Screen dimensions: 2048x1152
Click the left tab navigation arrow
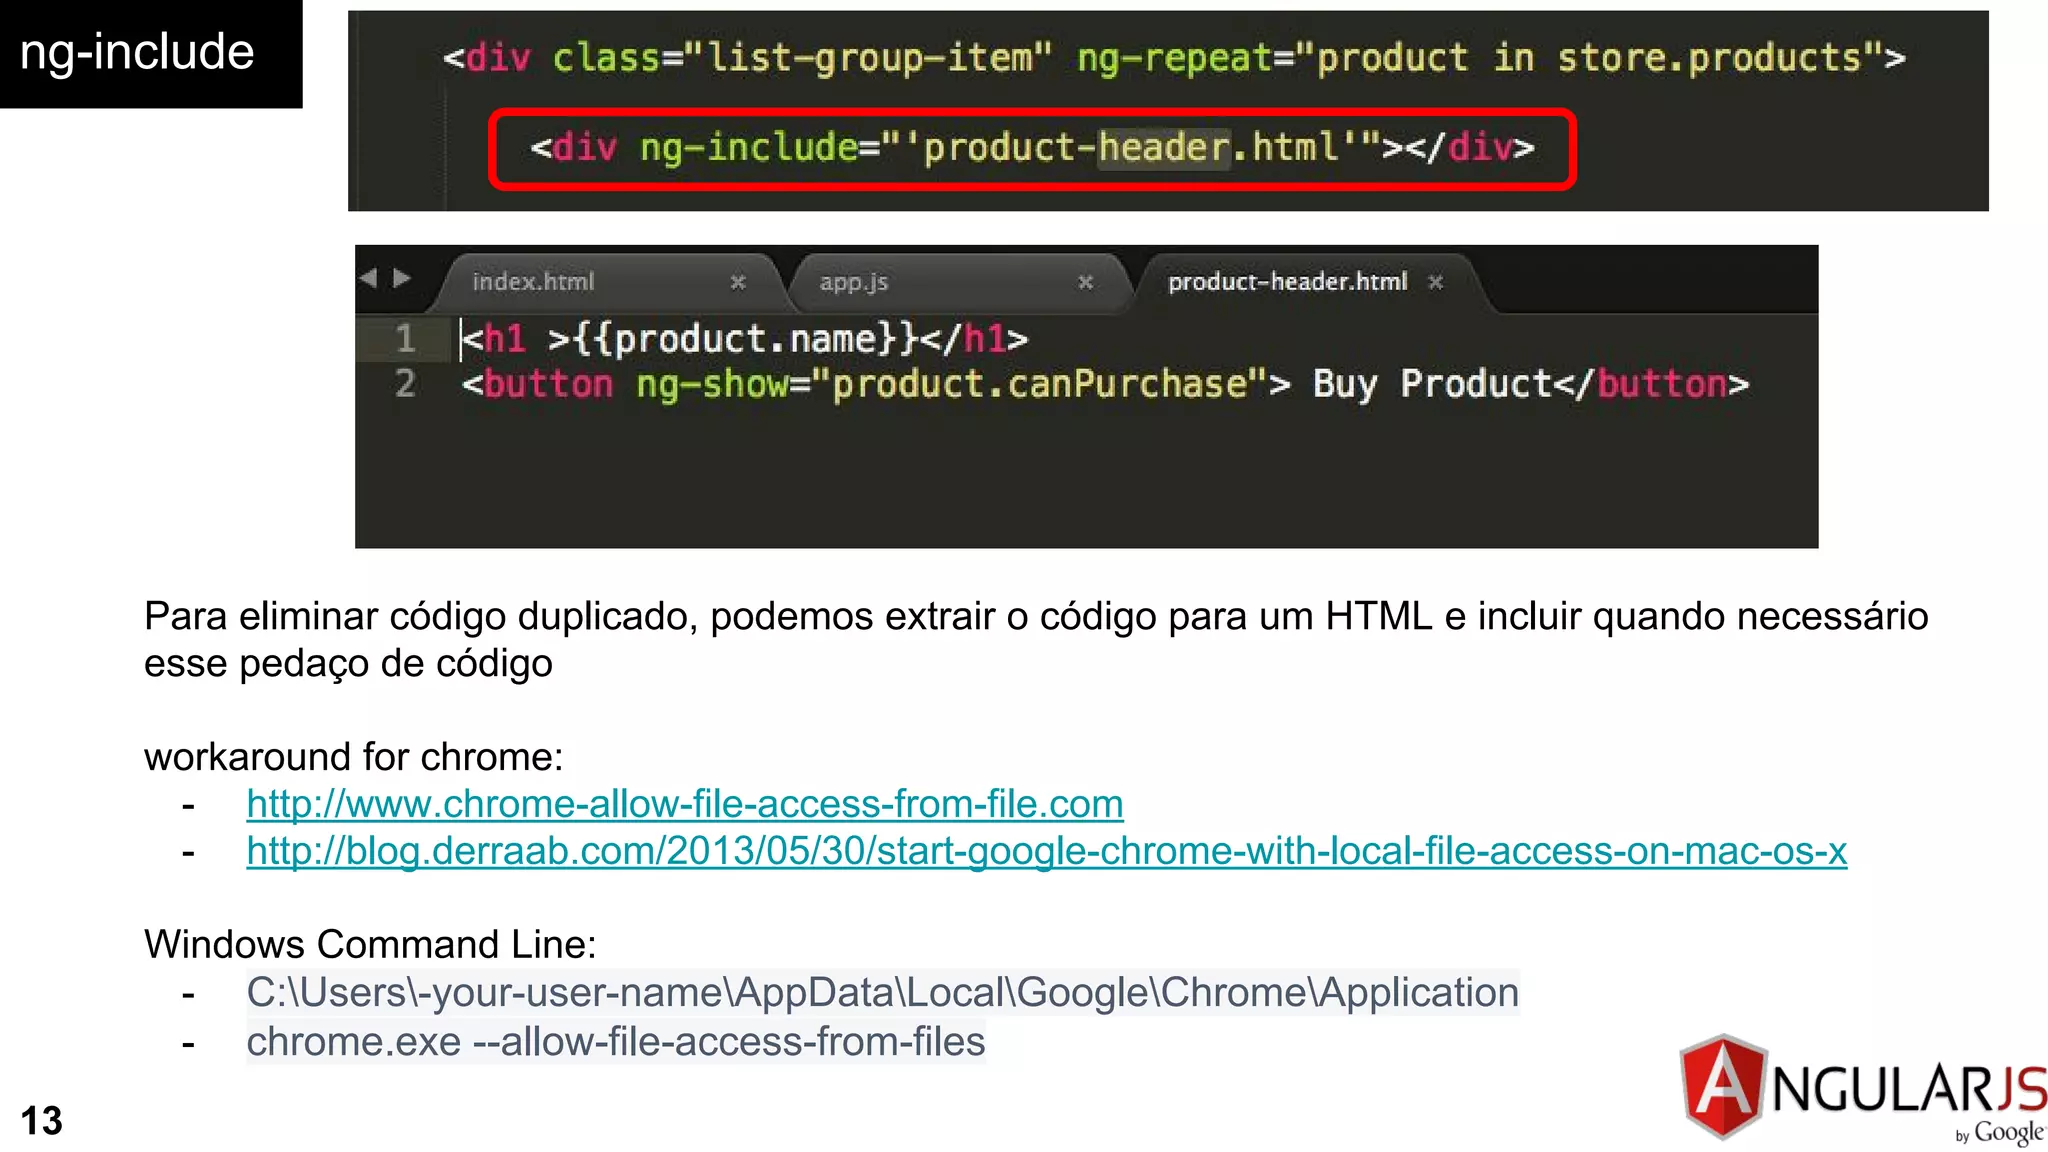369,278
